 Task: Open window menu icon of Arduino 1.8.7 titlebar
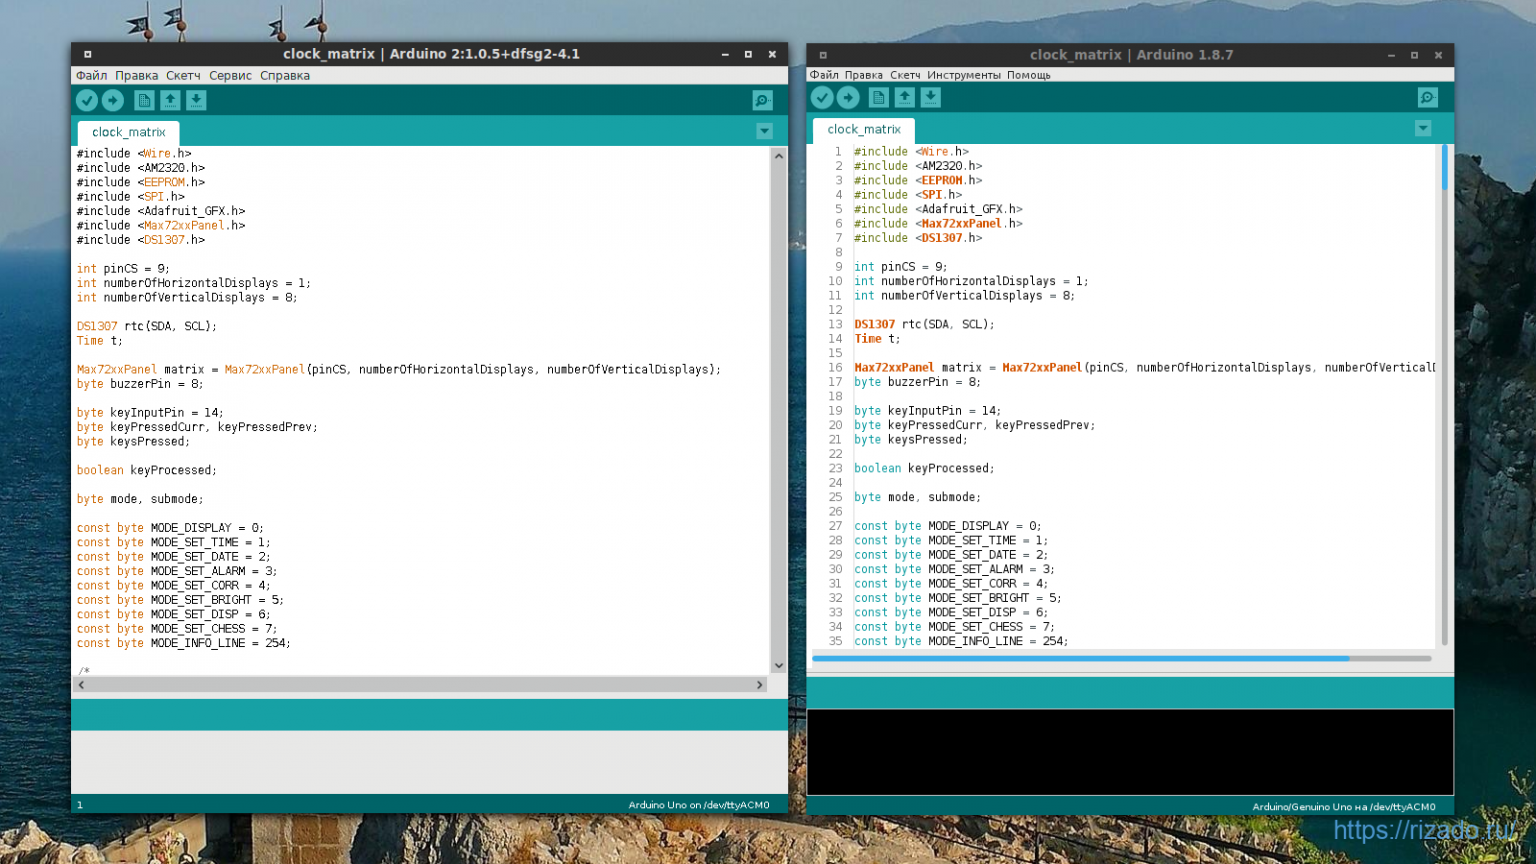pyautogui.click(x=823, y=55)
